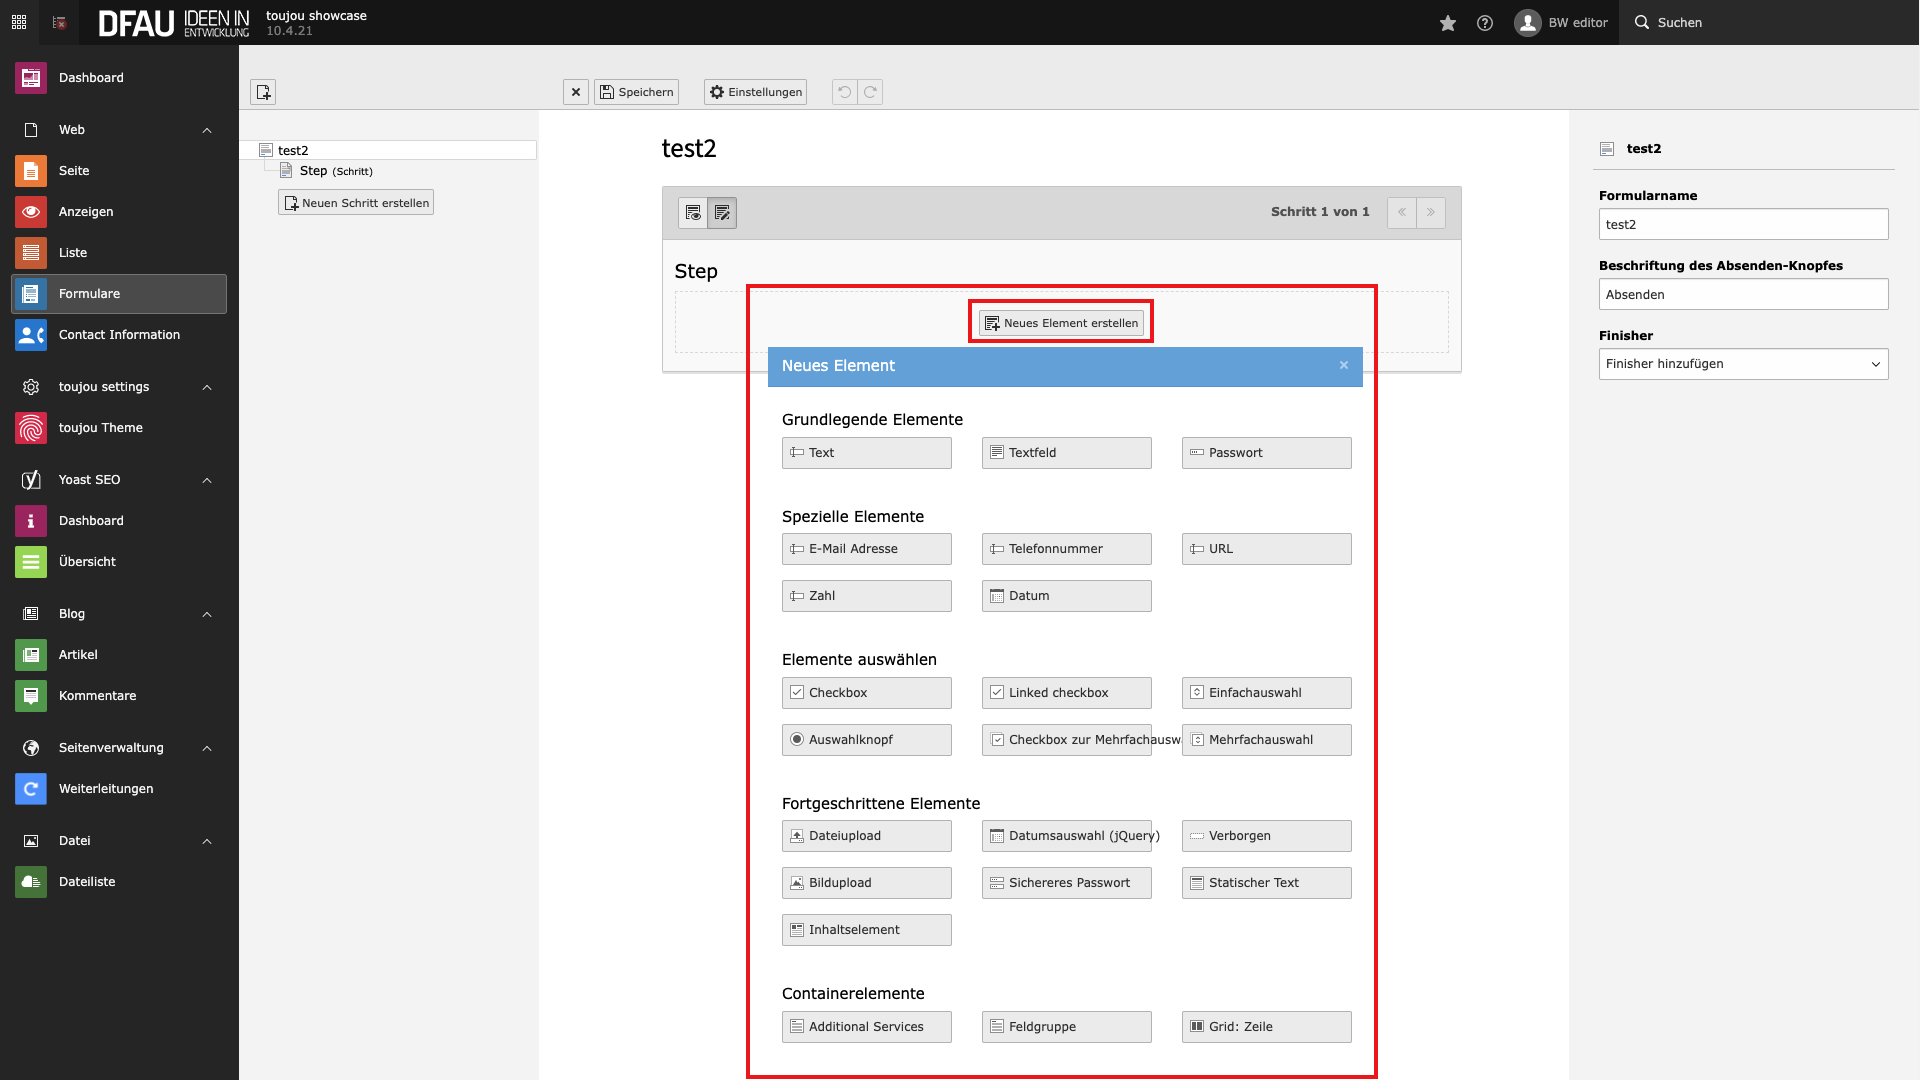Click the Suchen search field
The width and height of the screenshot is (1920, 1080).
click(x=1770, y=22)
